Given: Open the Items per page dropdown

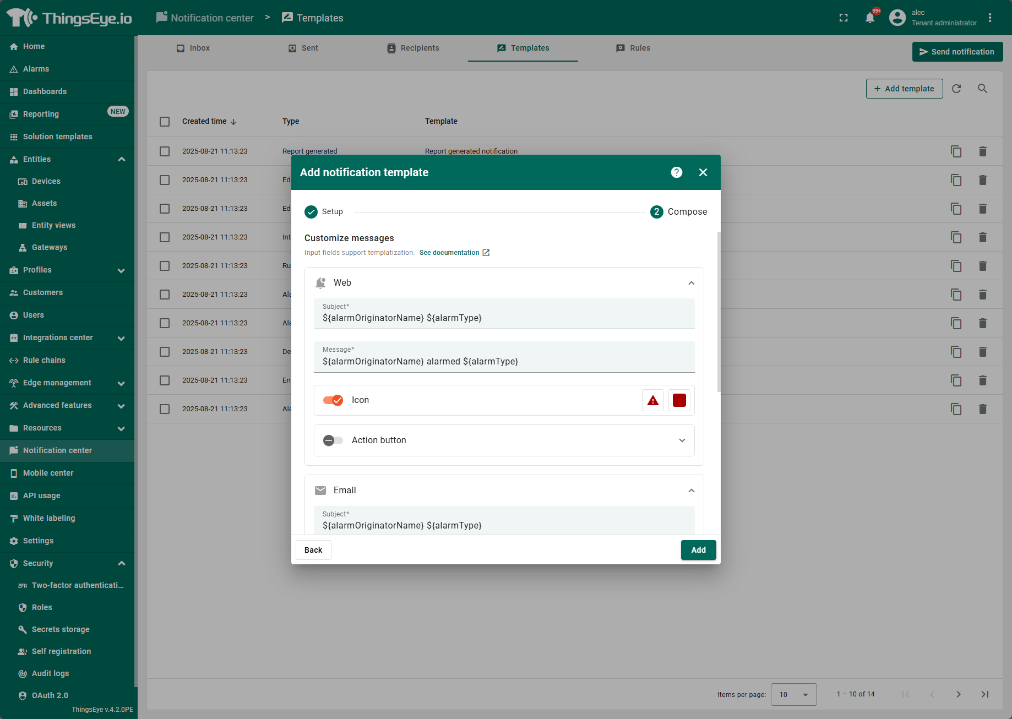Looking at the screenshot, I should click(x=795, y=694).
